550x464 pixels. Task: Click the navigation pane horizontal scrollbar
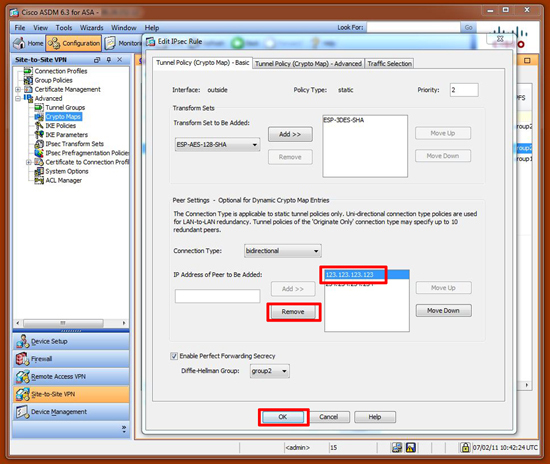click(x=71, y=323)
